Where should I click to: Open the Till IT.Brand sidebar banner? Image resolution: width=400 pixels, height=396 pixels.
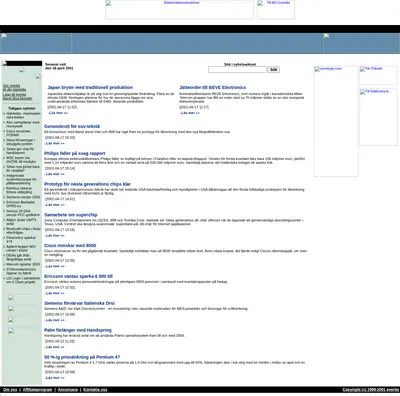pos(378,75)
